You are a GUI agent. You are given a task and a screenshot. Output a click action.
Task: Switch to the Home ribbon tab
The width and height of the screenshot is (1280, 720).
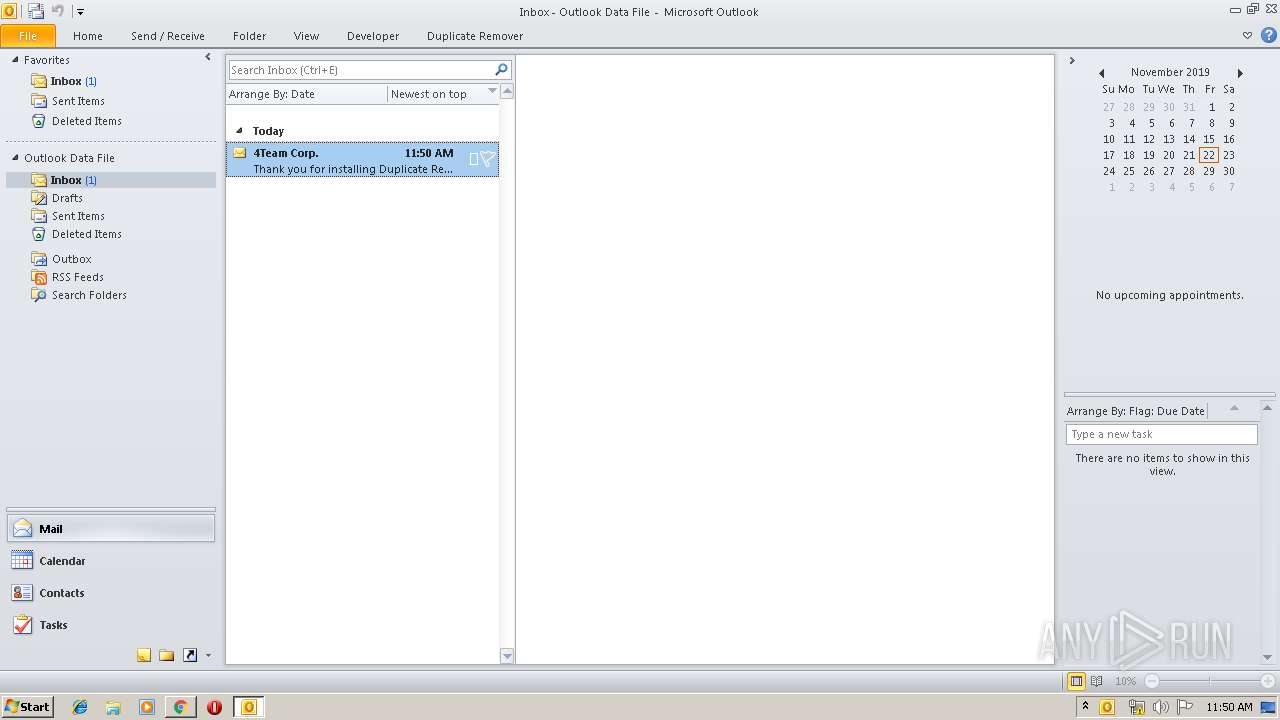pos(88,36)
